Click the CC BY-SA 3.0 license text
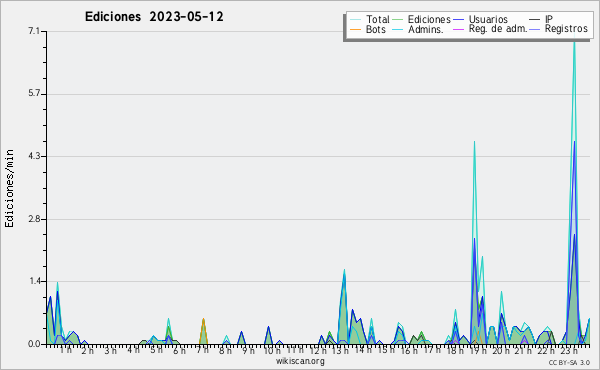 pos(569,362)
